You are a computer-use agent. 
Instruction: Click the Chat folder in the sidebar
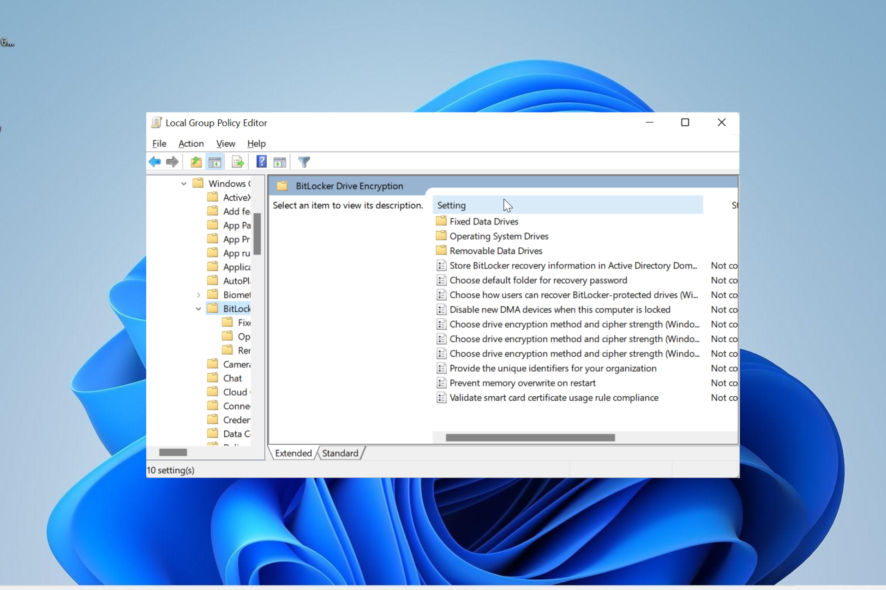pyautogui.click(x=234, y=378)
